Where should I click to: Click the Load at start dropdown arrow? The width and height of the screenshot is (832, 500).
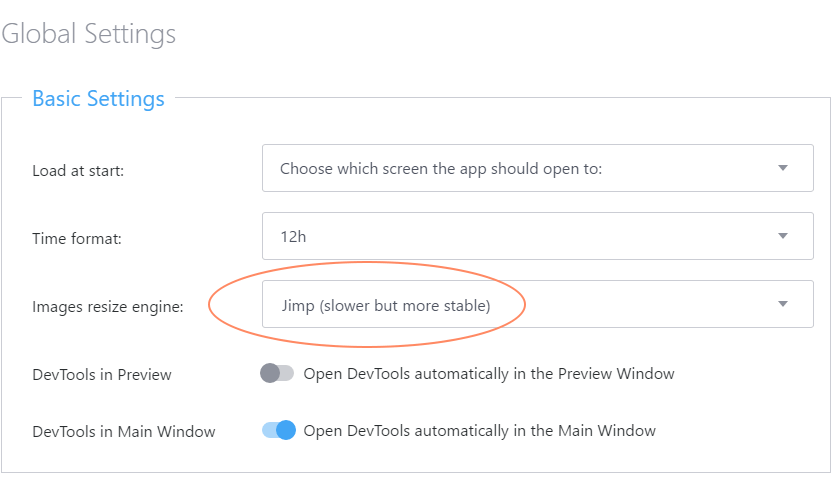click(783, 168)
